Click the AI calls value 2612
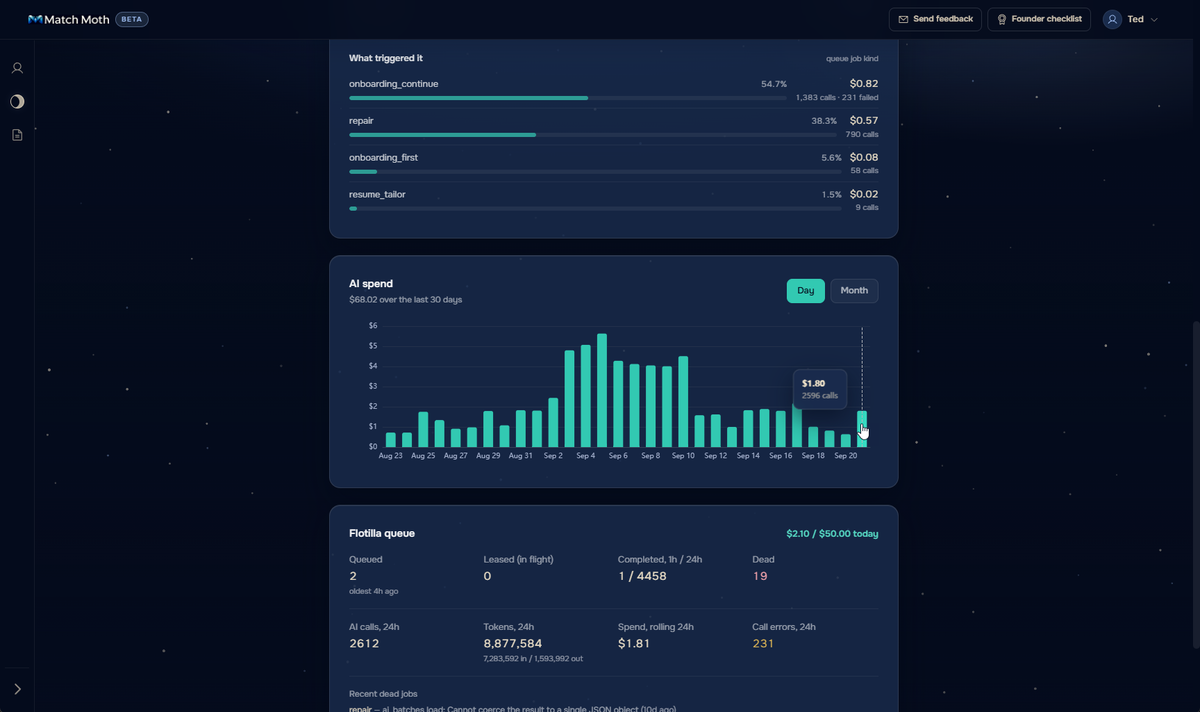The width and height of the screenshot is (1200, 712). 364,643
